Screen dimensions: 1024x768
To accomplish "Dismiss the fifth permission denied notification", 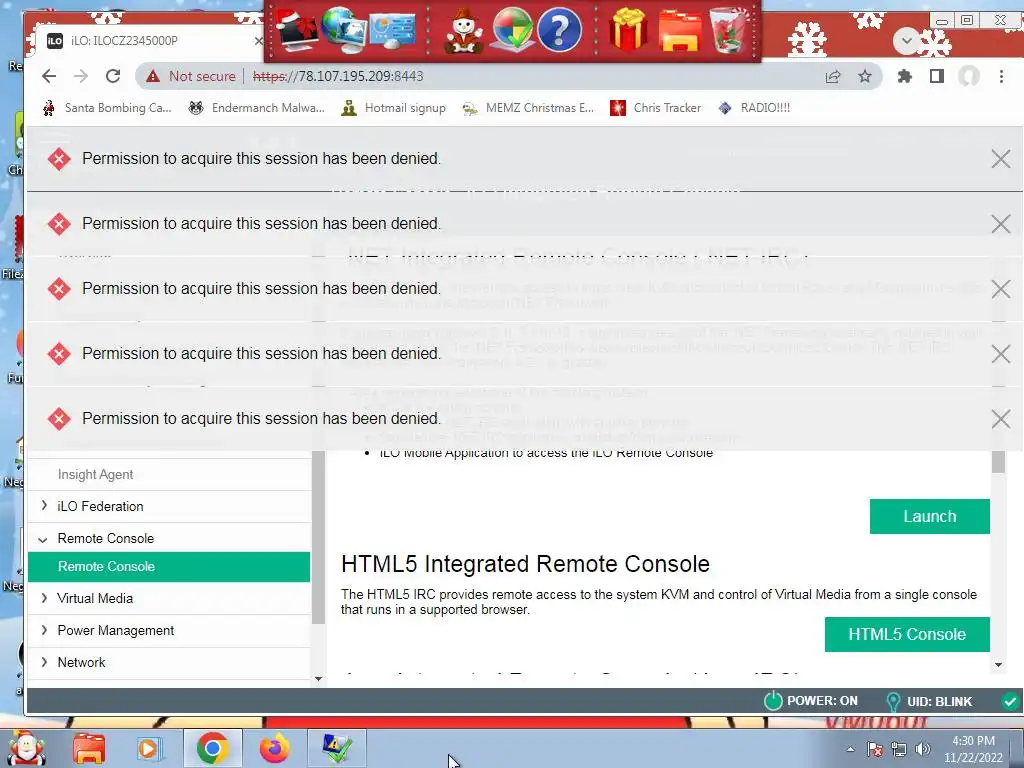I will point(1000,419).
